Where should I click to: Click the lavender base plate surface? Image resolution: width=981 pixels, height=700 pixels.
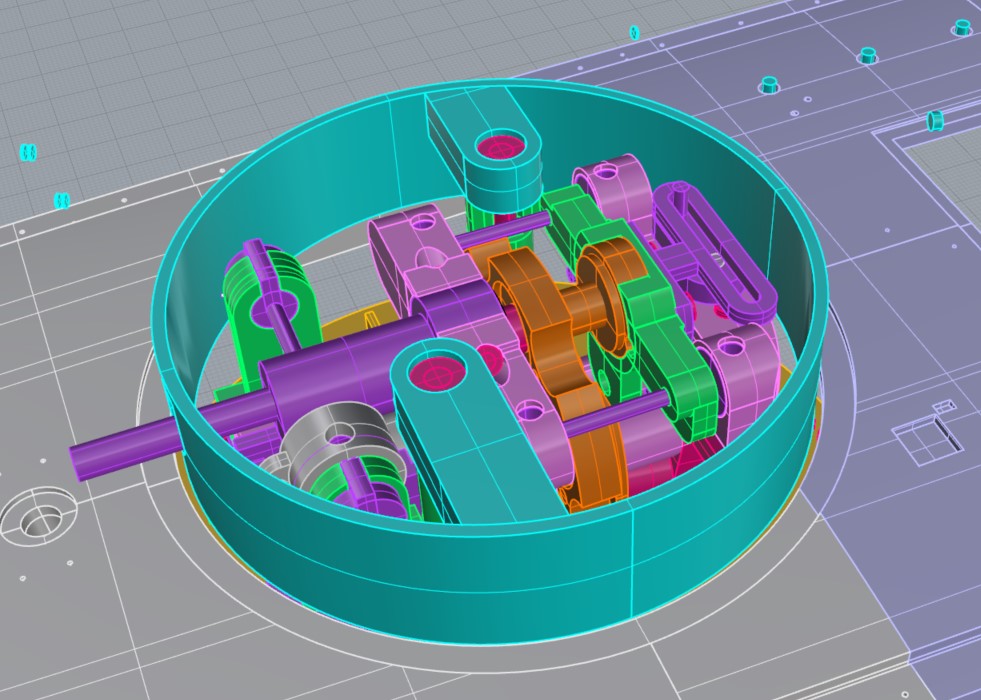[880, 550]
